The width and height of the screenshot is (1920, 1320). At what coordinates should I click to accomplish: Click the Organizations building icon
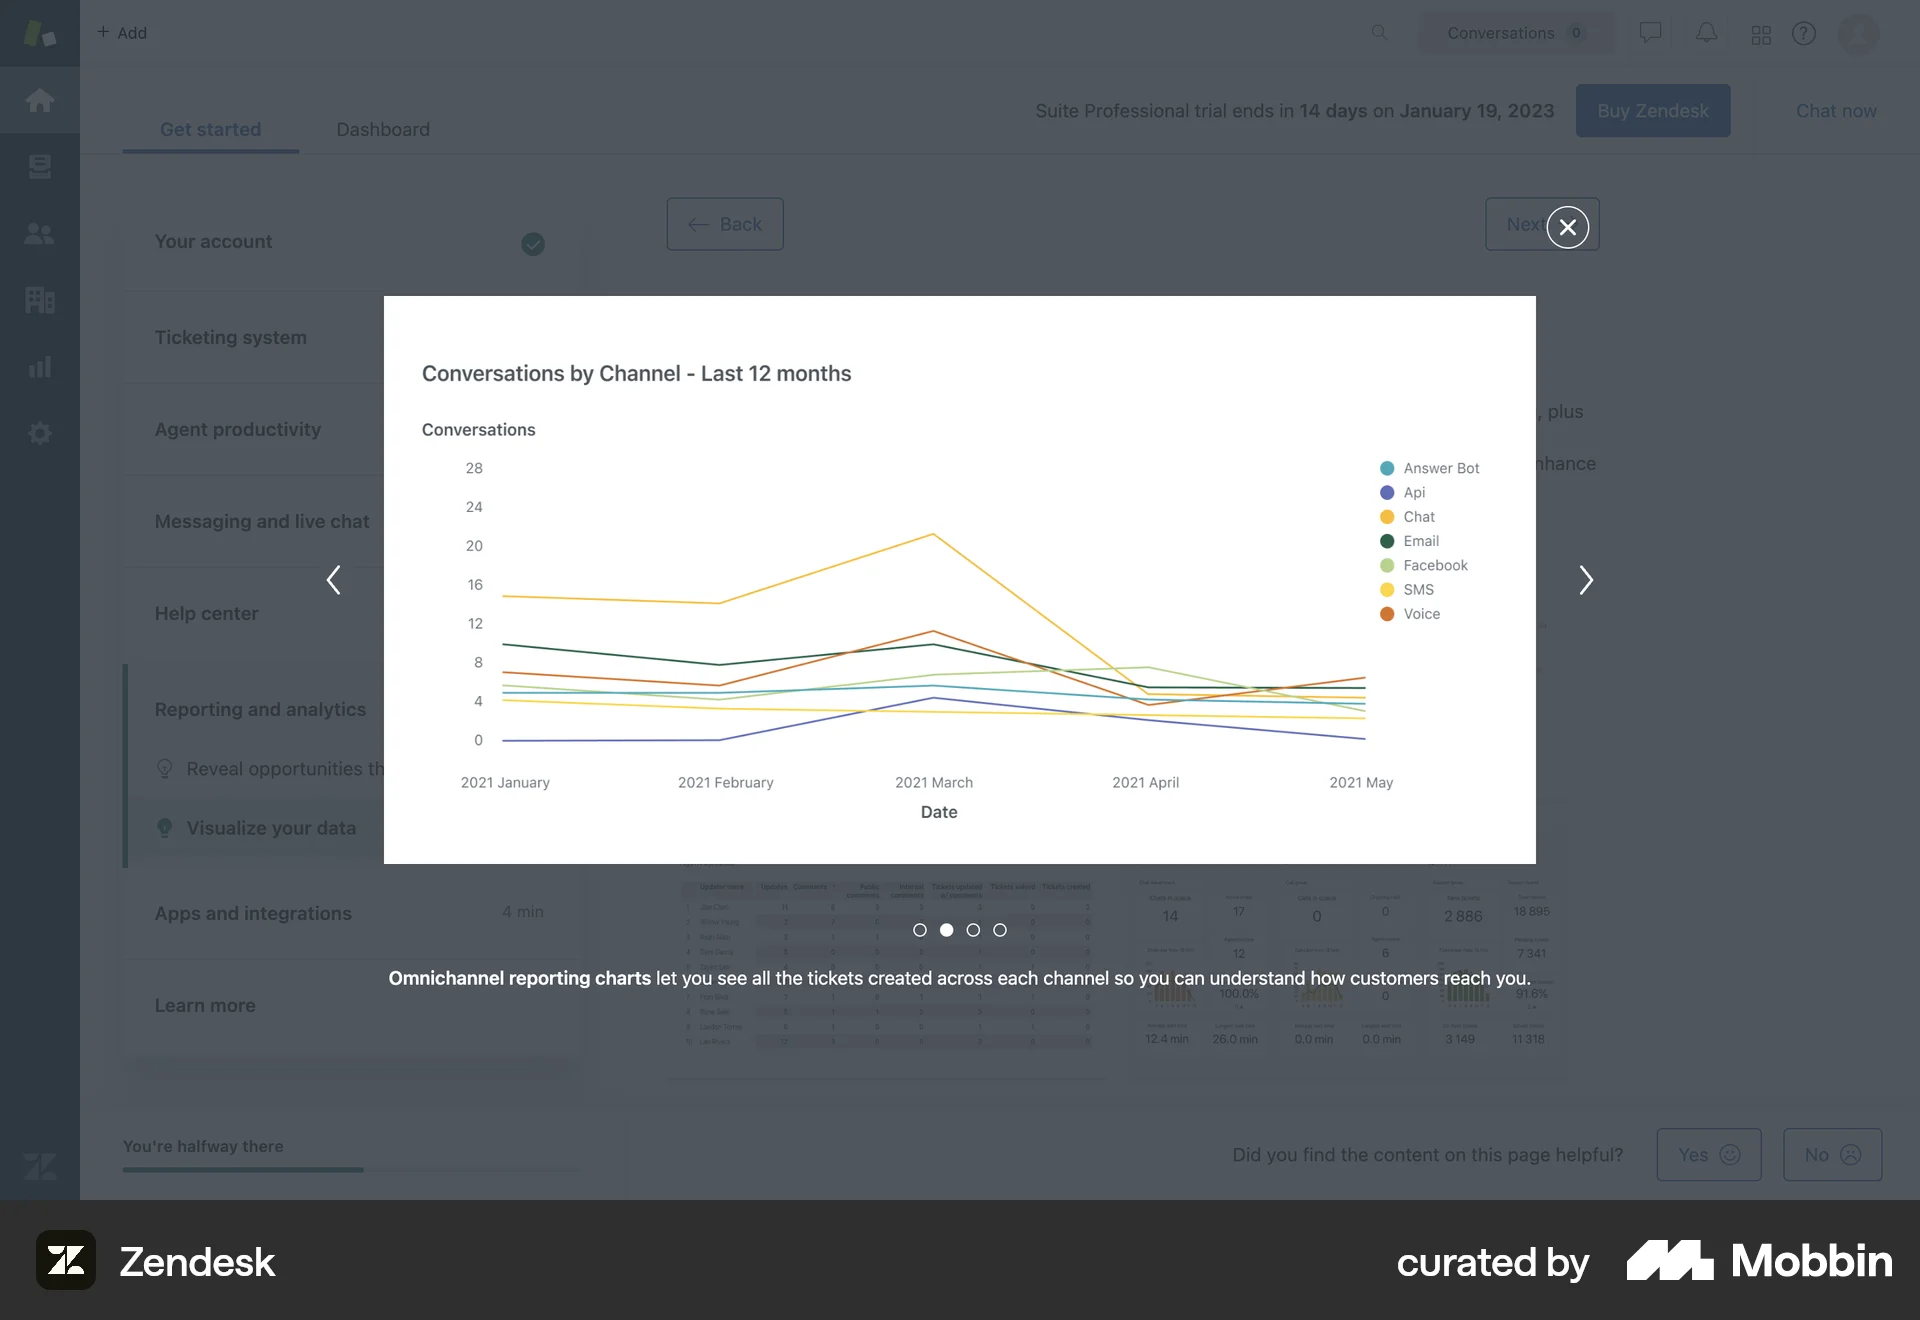tap(40, 300)
